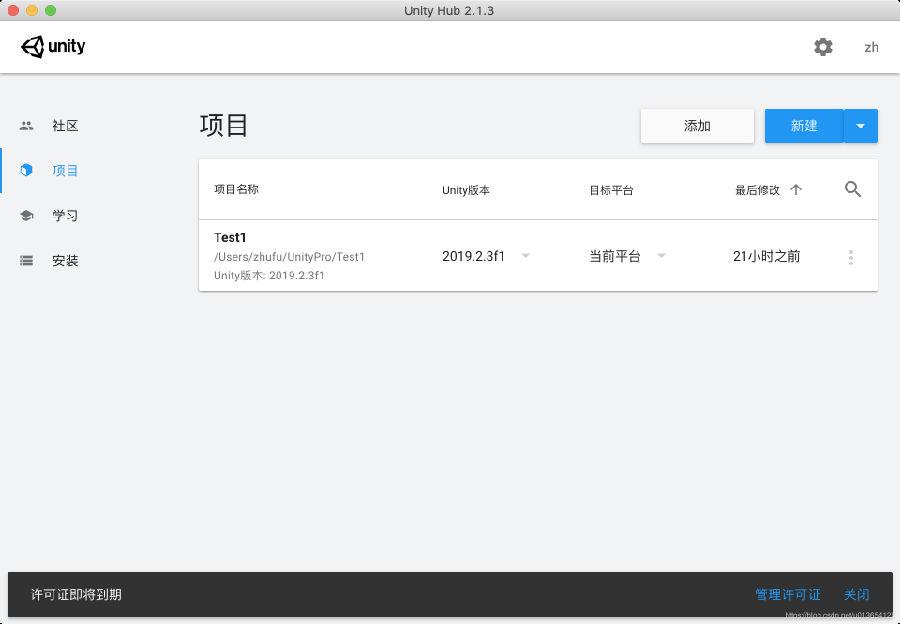Open the dropdown arrow next to 新建
The image size is (900, 624).
coord(861,126)
